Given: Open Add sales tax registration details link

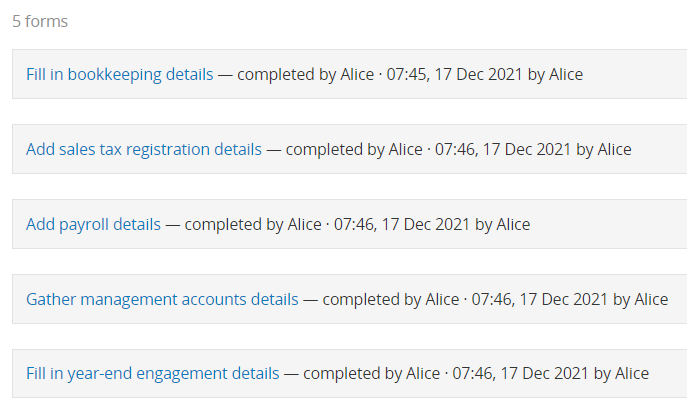Looking at the screenshot, I should pyautogui.click(x=144, y=149).
